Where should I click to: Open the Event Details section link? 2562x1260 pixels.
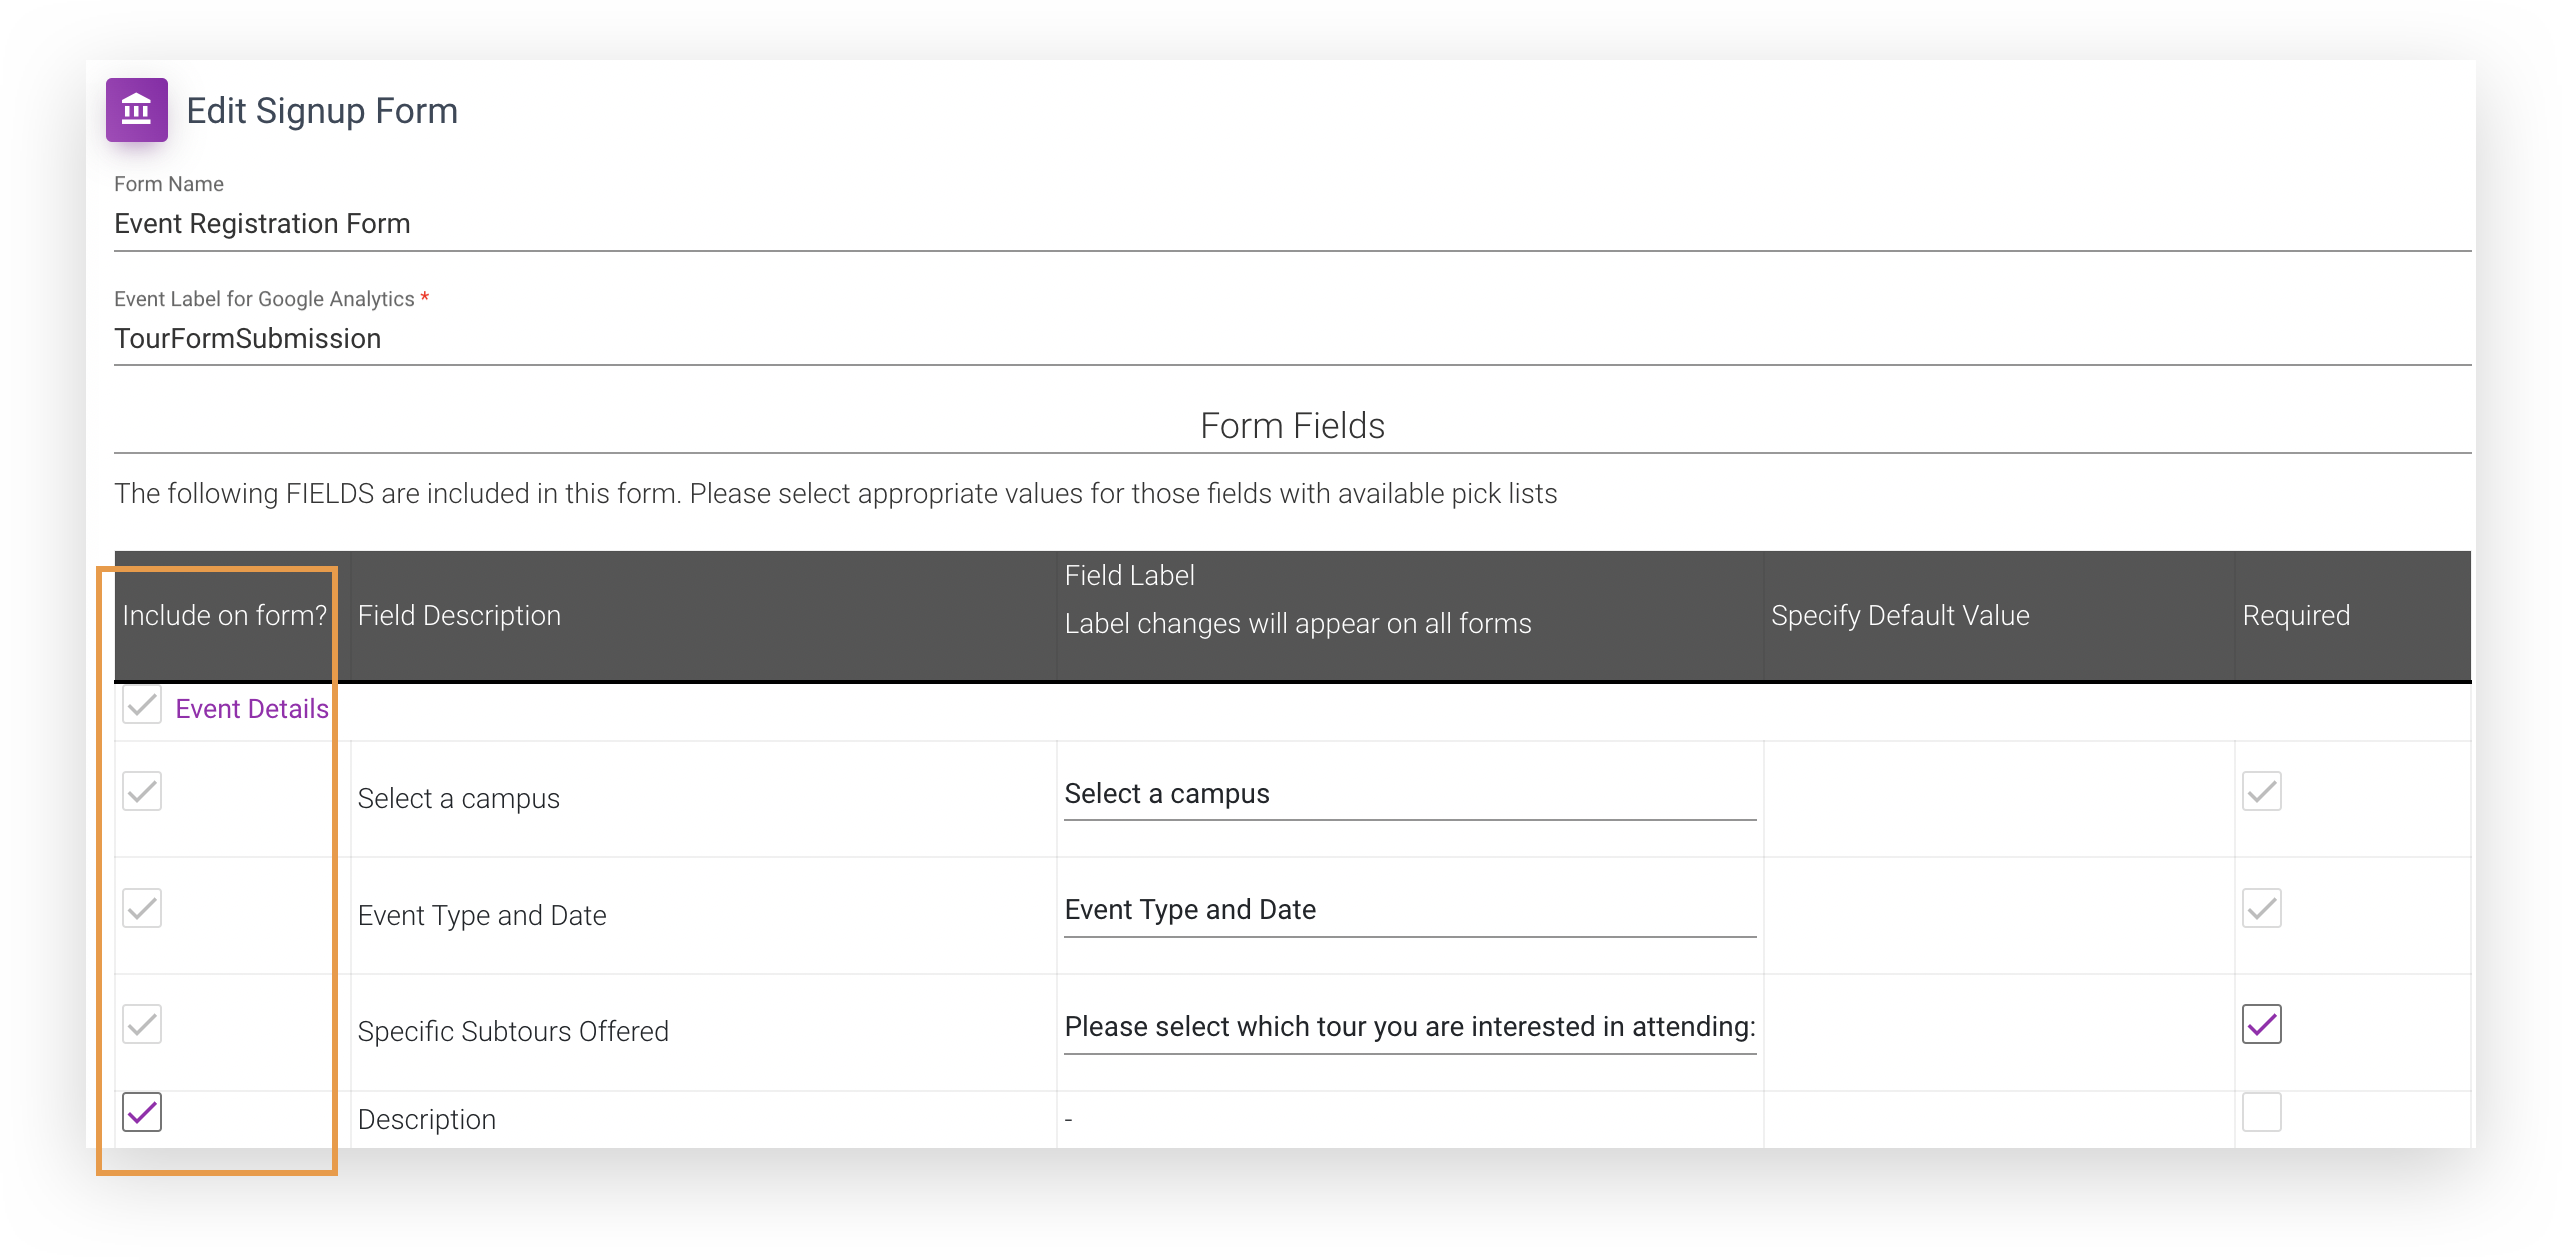[251, 708]
